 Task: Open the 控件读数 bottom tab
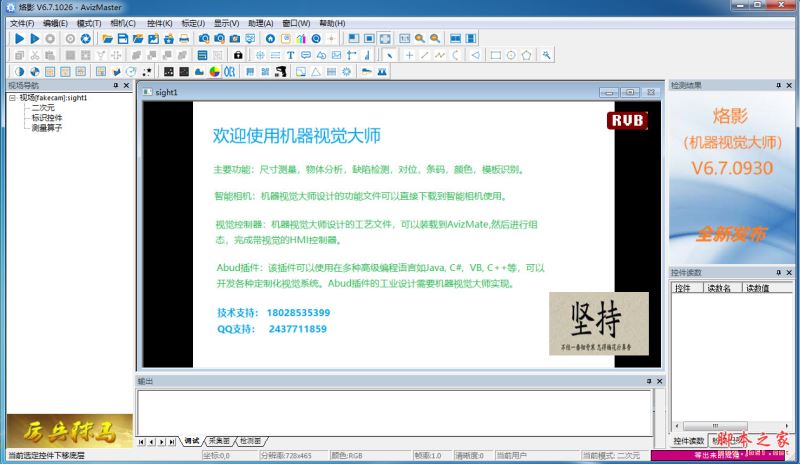tap(688, 441)
